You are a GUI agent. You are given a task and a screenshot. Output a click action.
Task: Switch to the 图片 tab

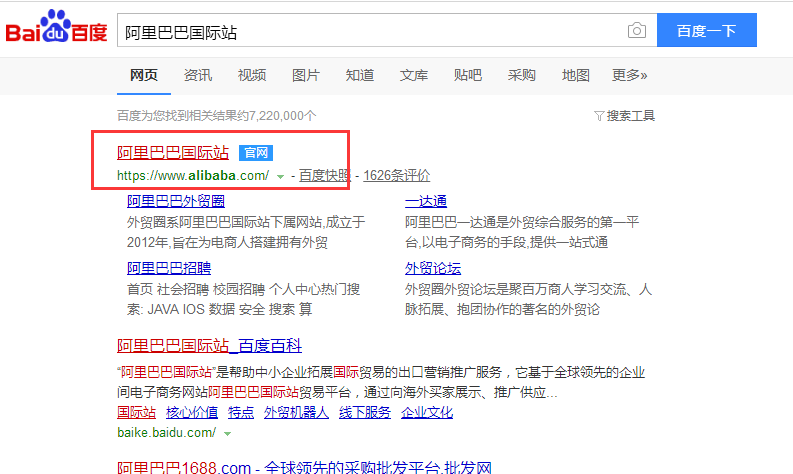point(305,75)
